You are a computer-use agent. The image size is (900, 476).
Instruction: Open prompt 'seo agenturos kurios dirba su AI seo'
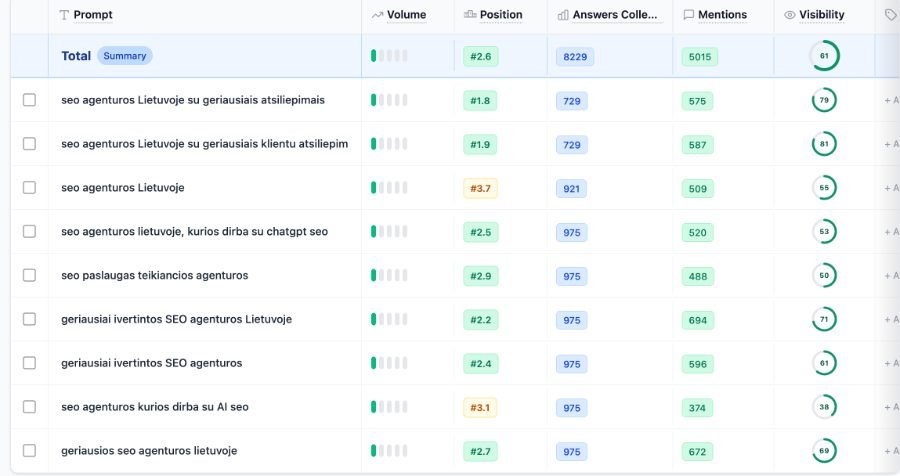pos(155,407)
